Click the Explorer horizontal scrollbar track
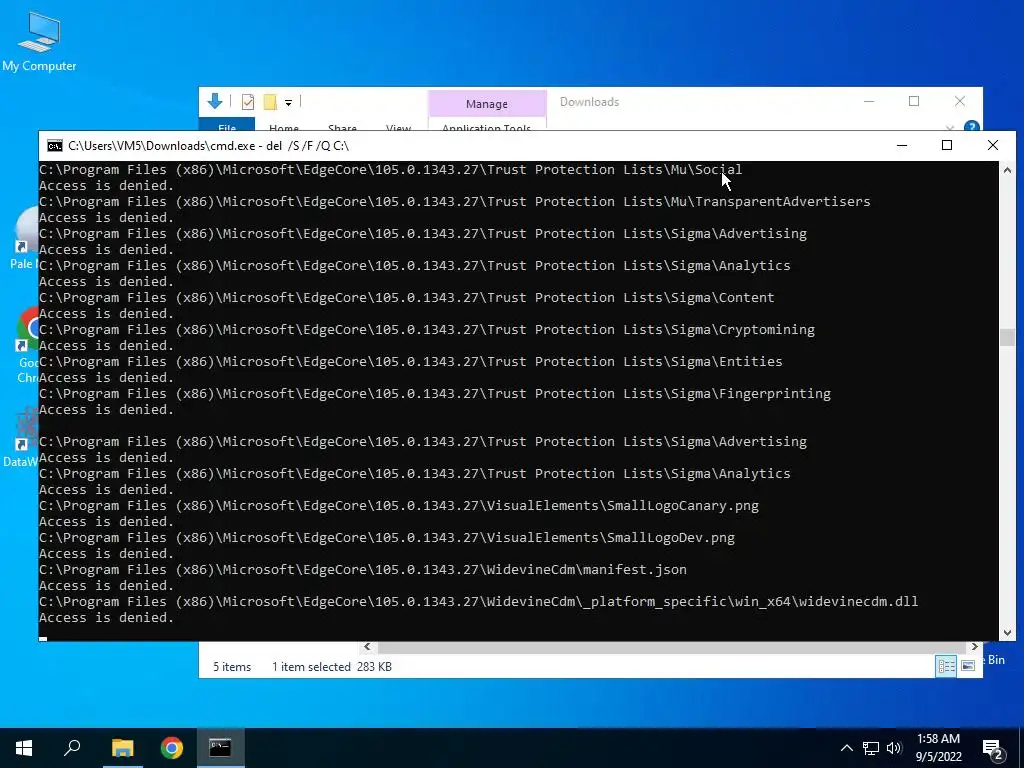This screenshot has height=768, width=1024. [671, 647]
